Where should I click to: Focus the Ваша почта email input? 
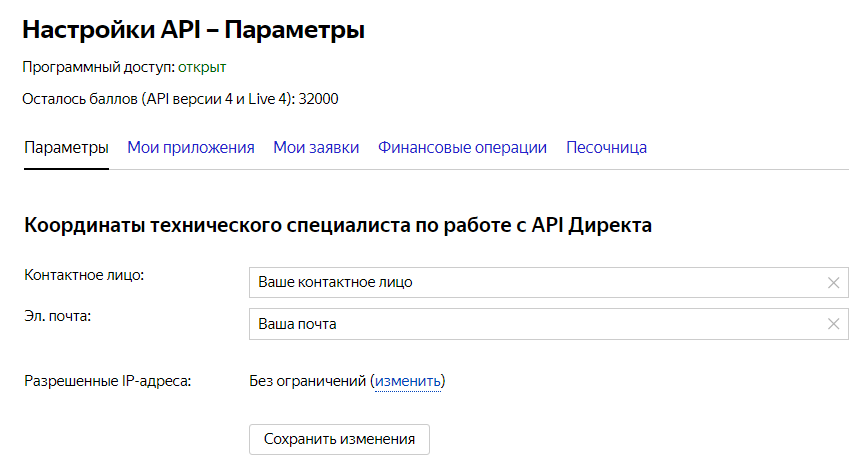coord(535,324)
